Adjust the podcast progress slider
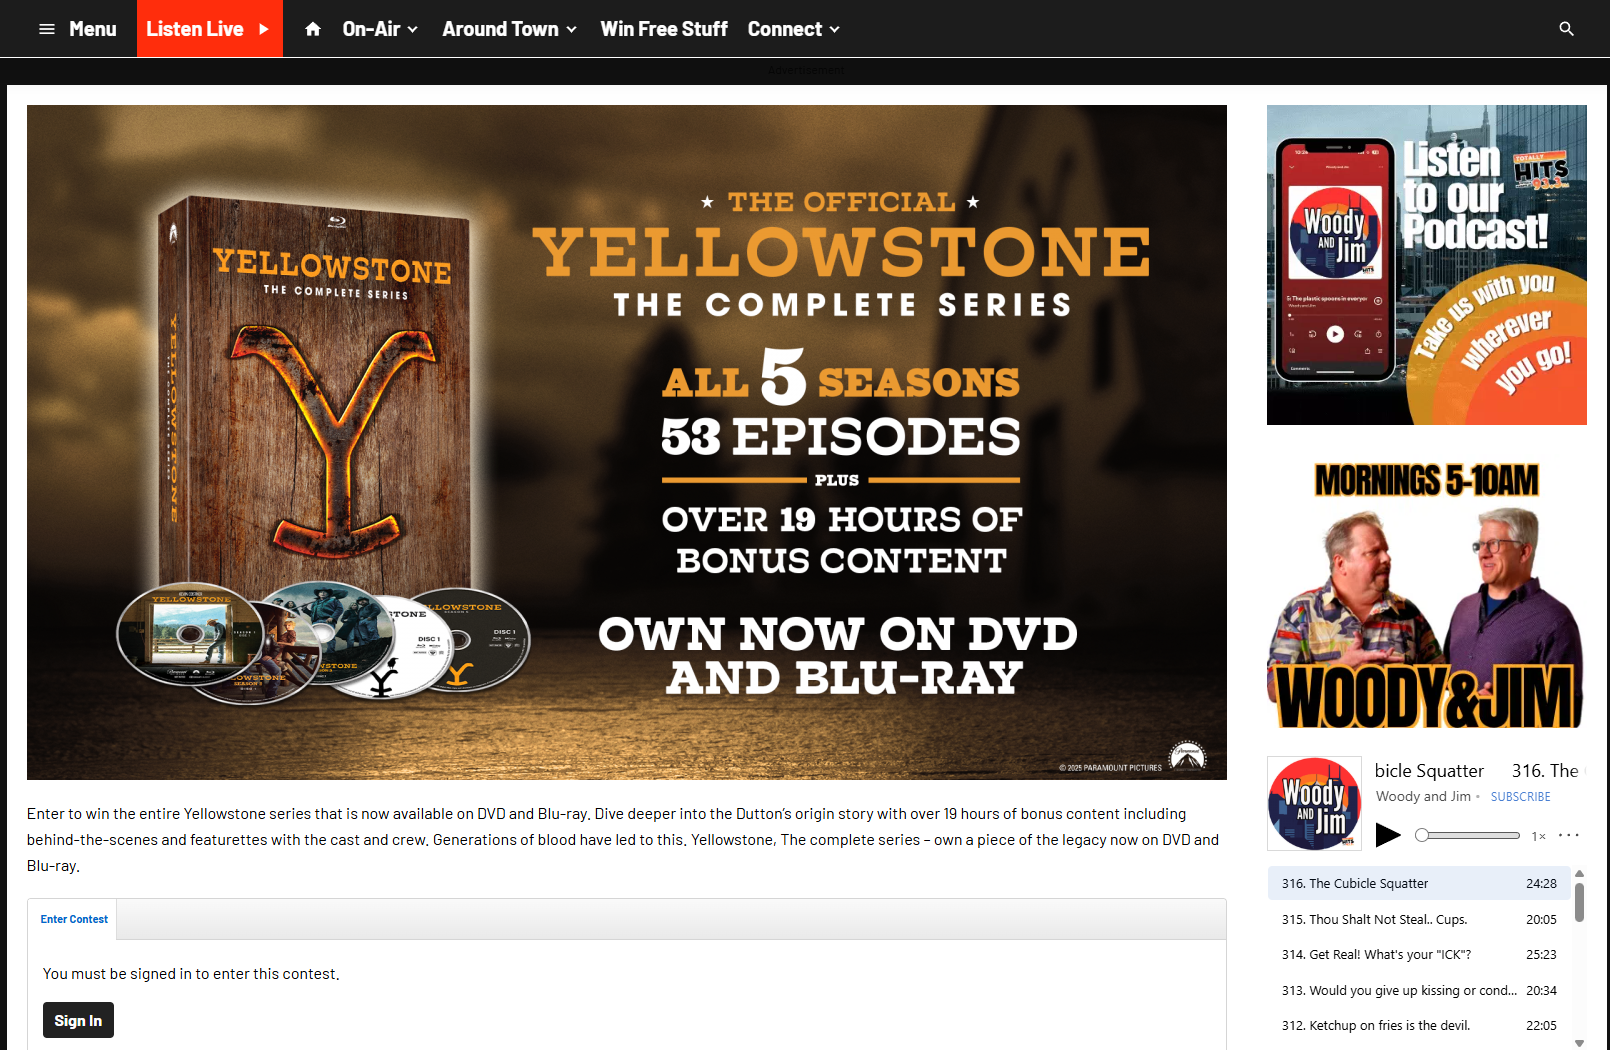Image resolution: width=1610 pixels, height=1050 pixels. pos(1467,835)
